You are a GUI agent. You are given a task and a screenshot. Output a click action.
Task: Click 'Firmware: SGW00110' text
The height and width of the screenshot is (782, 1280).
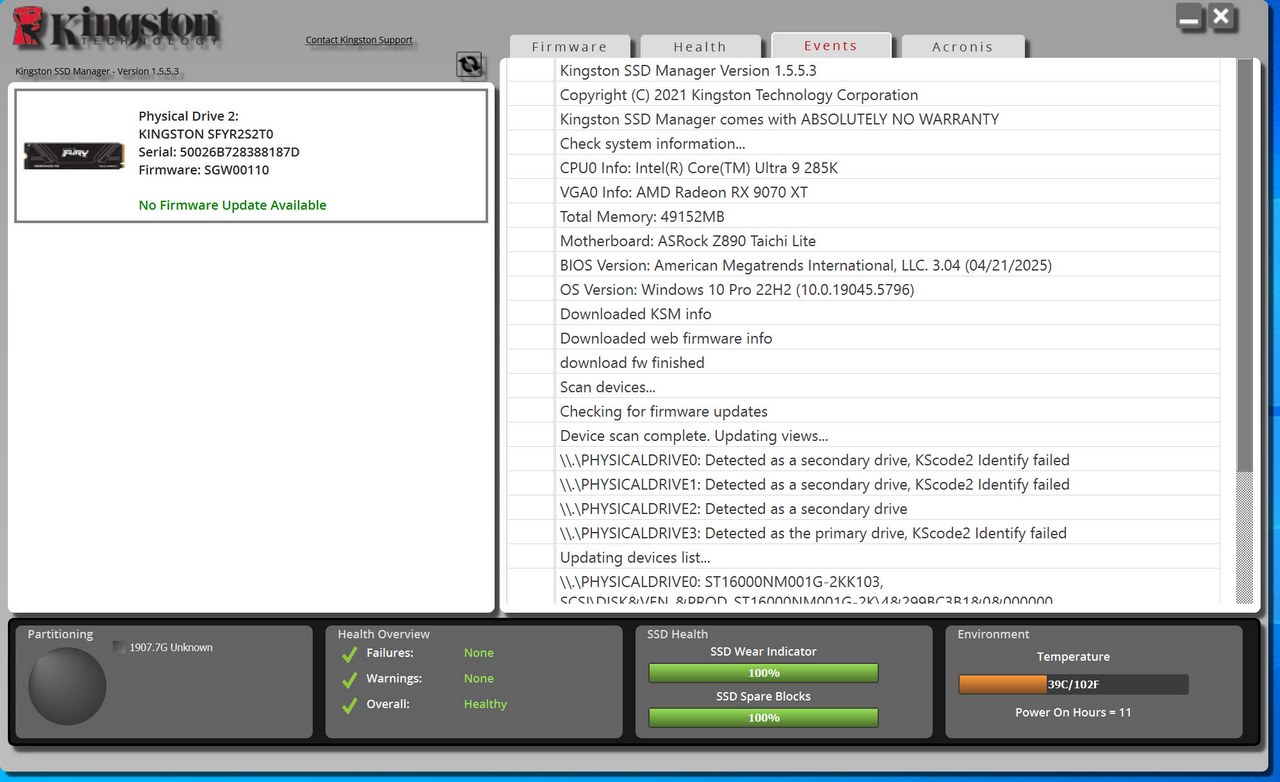pyautogui.click(x=204, y=170)
